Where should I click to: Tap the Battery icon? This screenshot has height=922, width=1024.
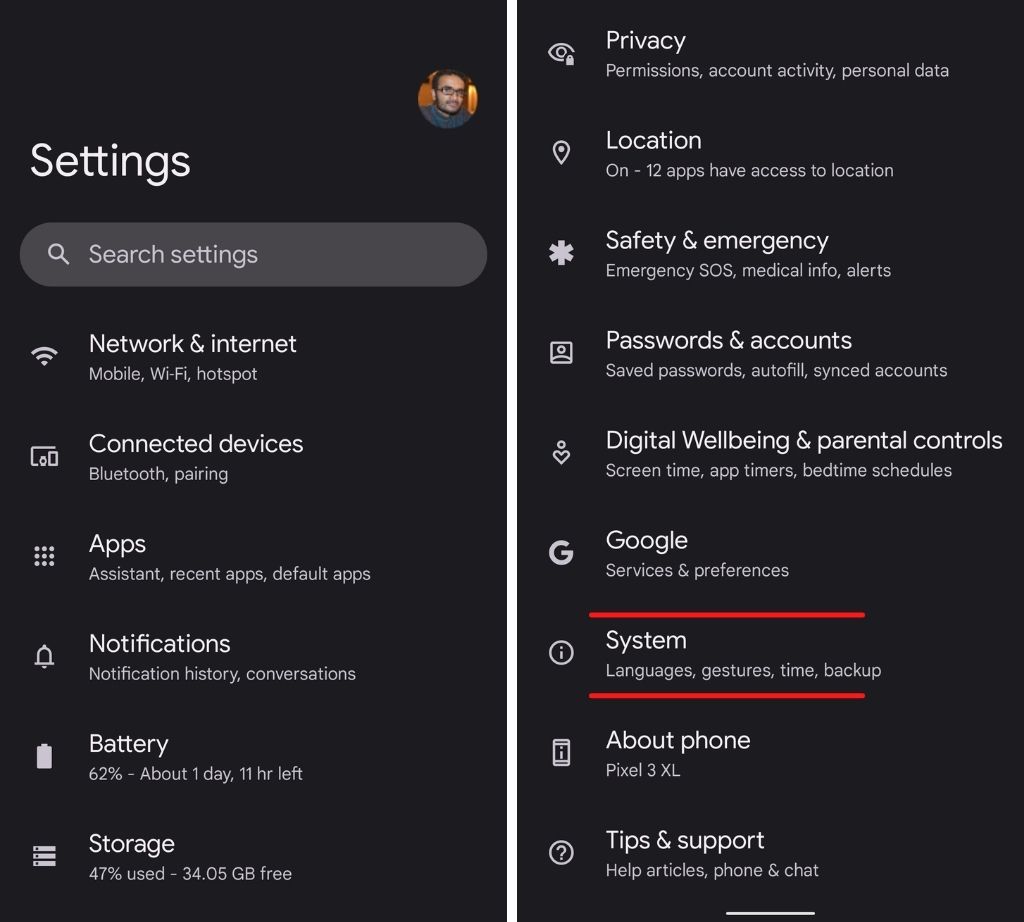pos(44,757)
